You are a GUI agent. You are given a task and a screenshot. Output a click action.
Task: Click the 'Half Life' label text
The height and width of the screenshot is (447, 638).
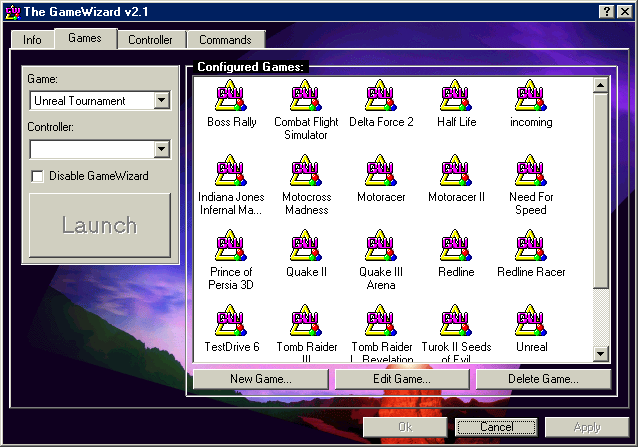457,122
